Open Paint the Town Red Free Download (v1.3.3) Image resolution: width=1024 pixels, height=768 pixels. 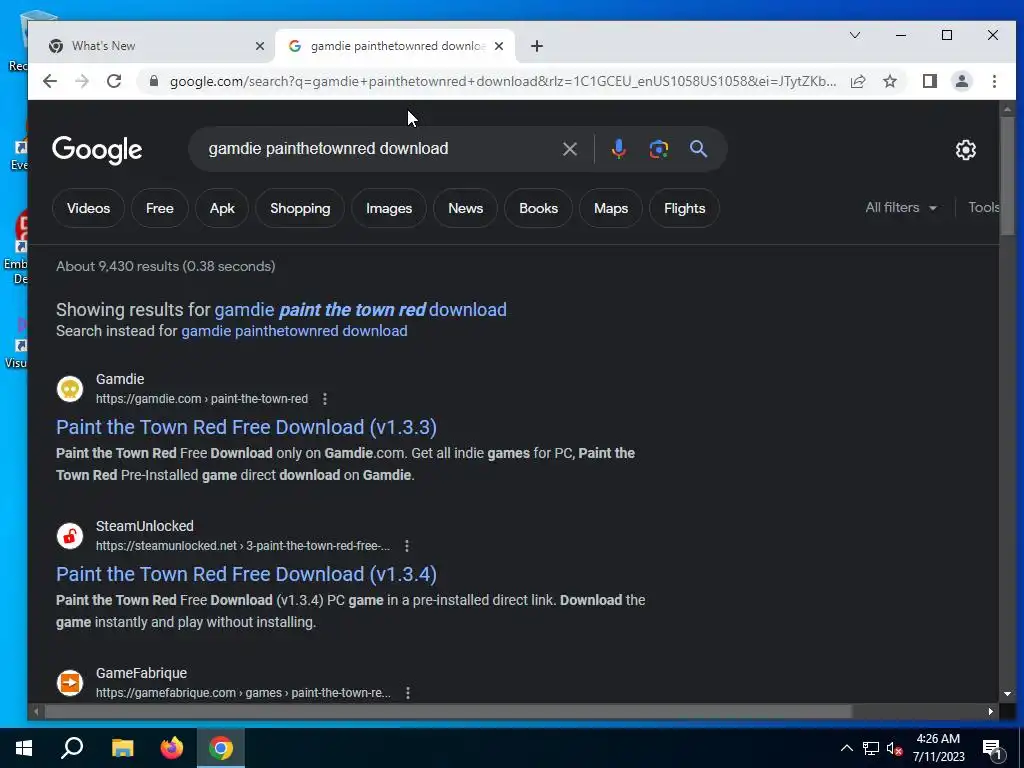pos(246,427)
